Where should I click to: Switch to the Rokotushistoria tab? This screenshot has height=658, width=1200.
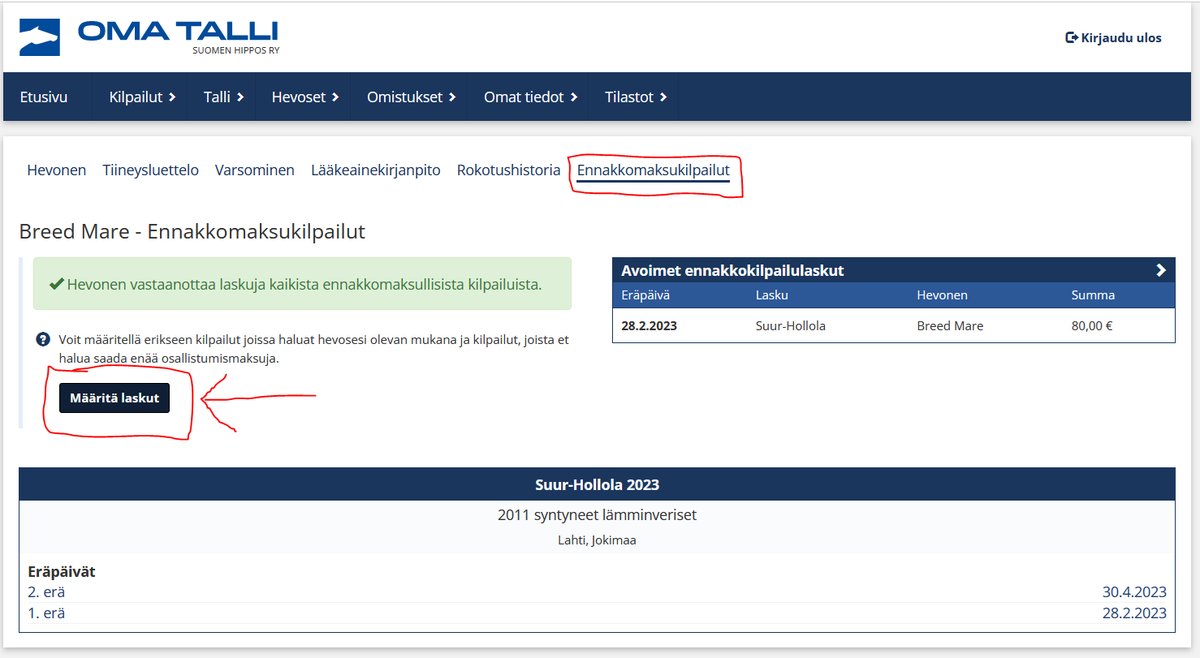pyautogui.click(x=508, y=170)
